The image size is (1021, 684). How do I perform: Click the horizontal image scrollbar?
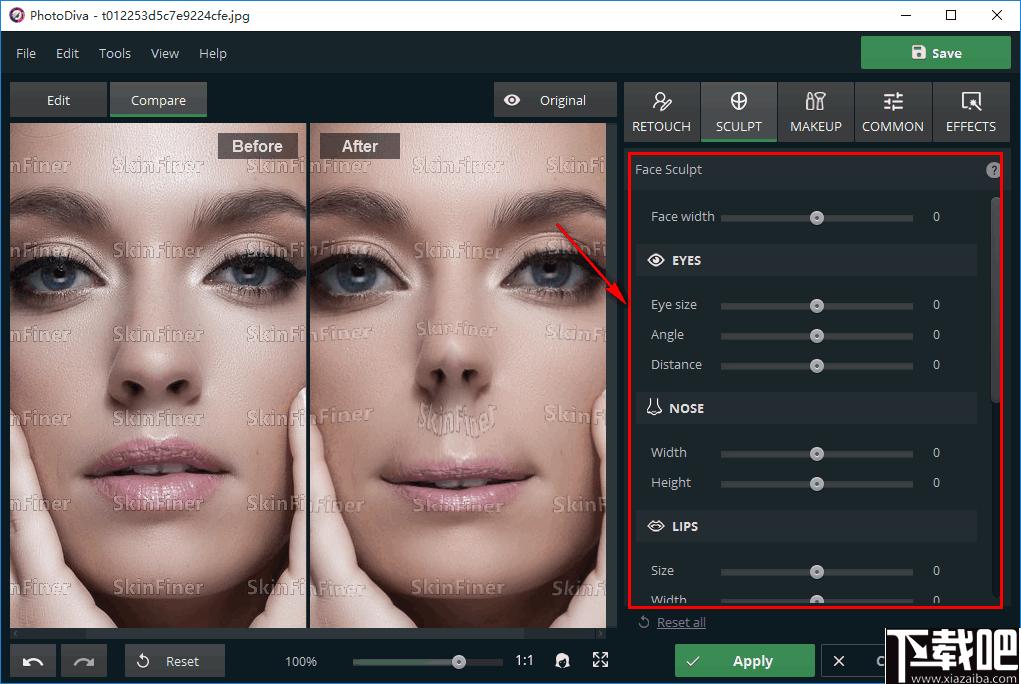tap(305, 633)
